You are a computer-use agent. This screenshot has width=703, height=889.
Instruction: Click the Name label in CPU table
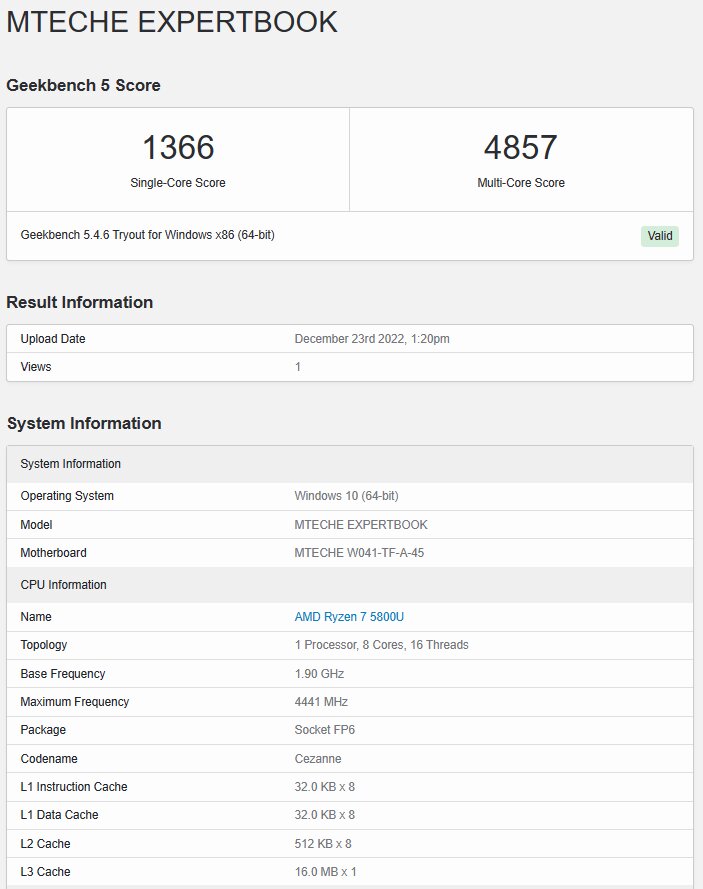[x=36, y=617]
